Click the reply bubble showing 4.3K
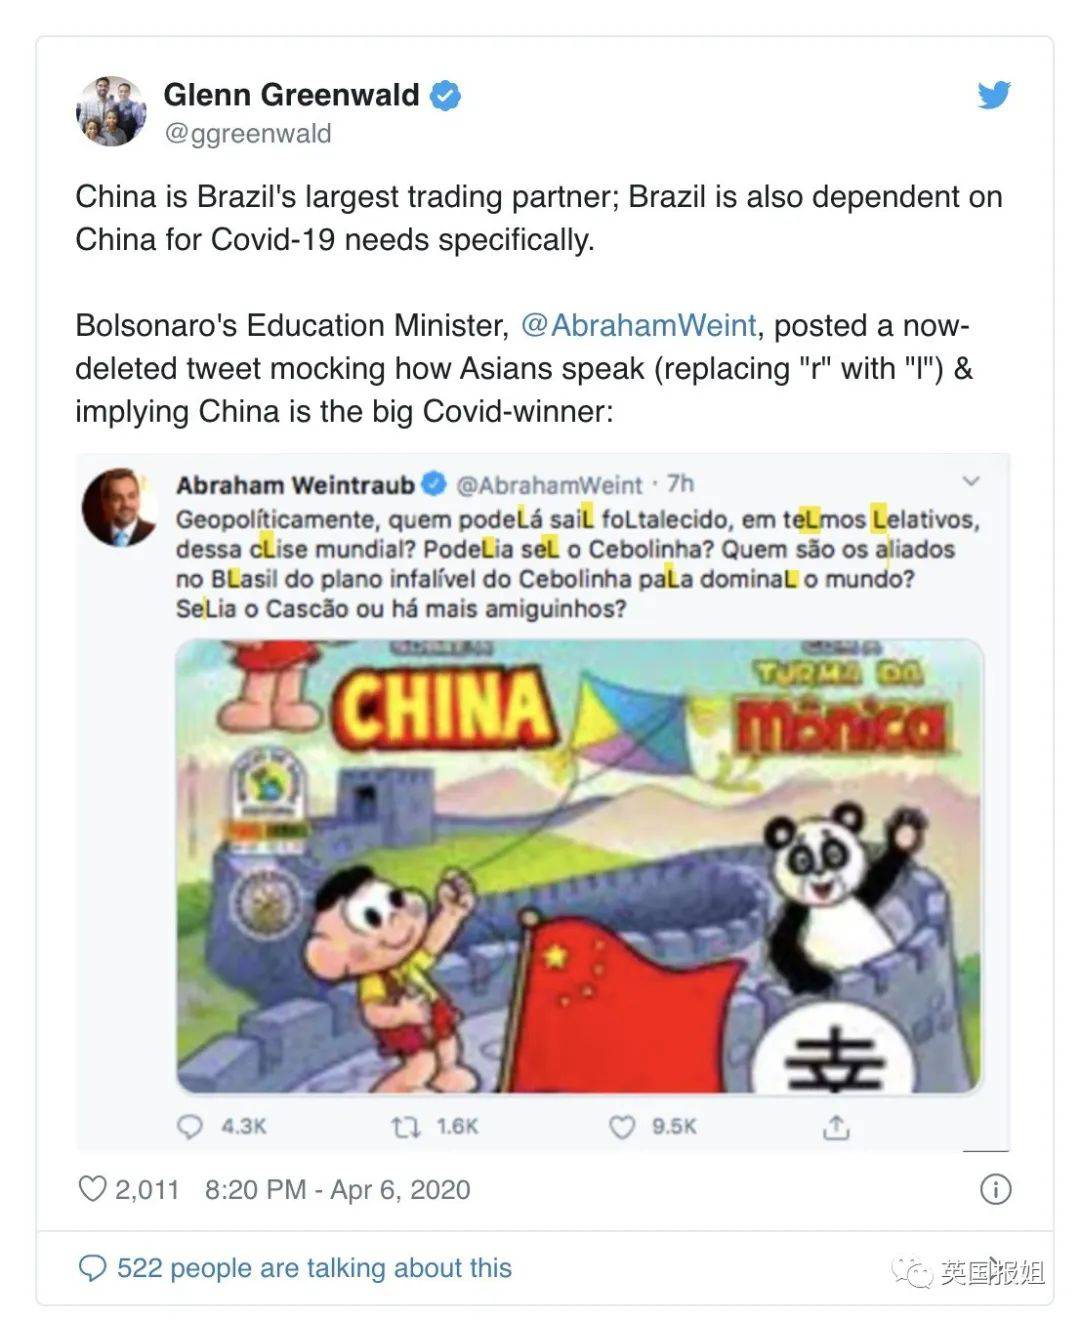 click(190, 1127)
